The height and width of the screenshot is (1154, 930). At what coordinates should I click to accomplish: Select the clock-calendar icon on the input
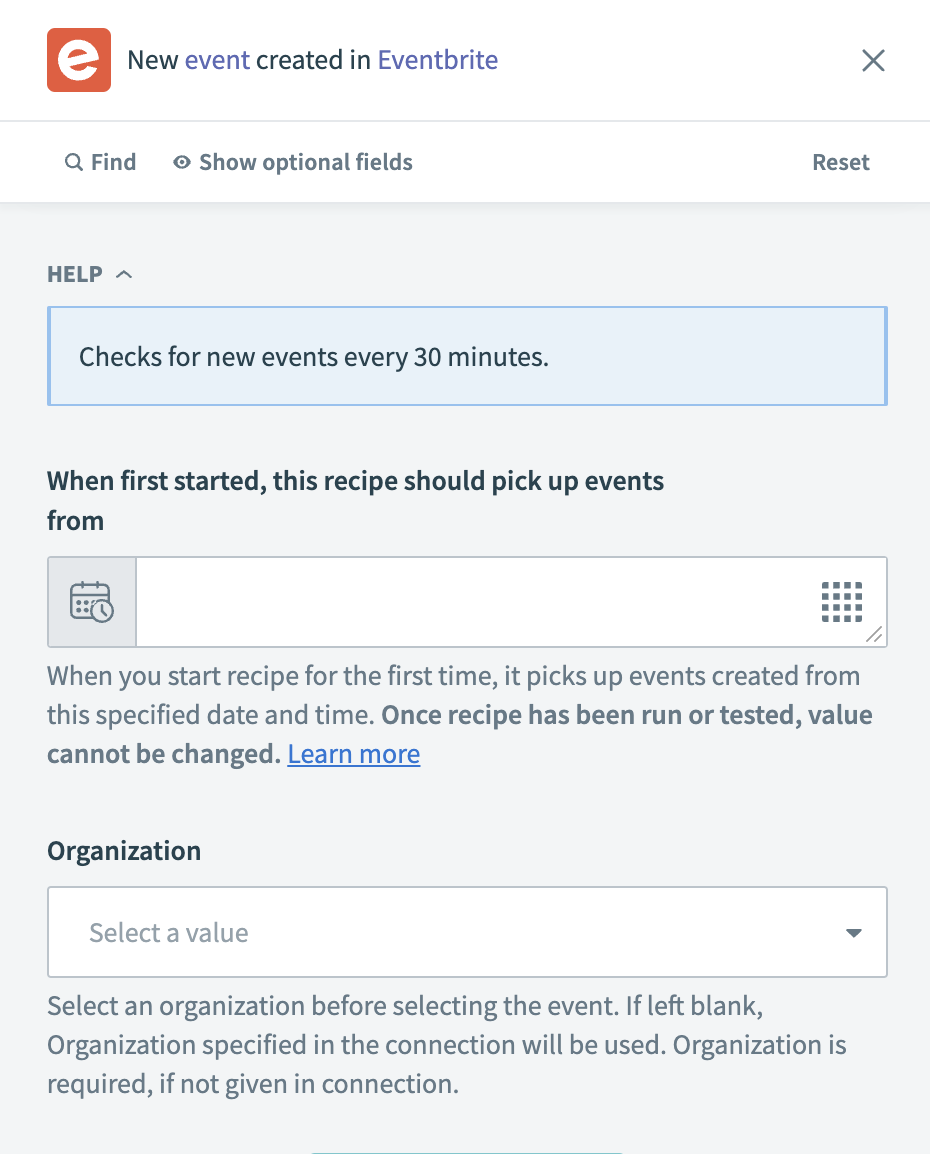point(91,601)
